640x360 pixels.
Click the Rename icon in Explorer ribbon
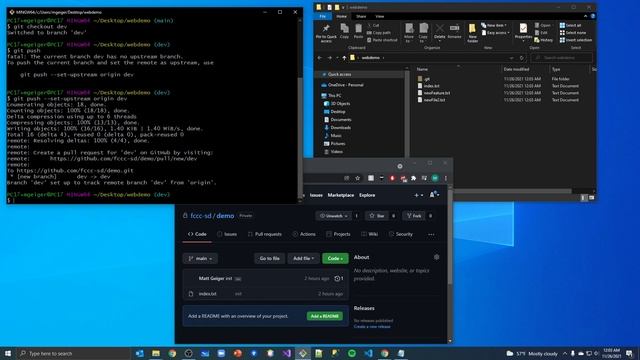pos(454,31)
